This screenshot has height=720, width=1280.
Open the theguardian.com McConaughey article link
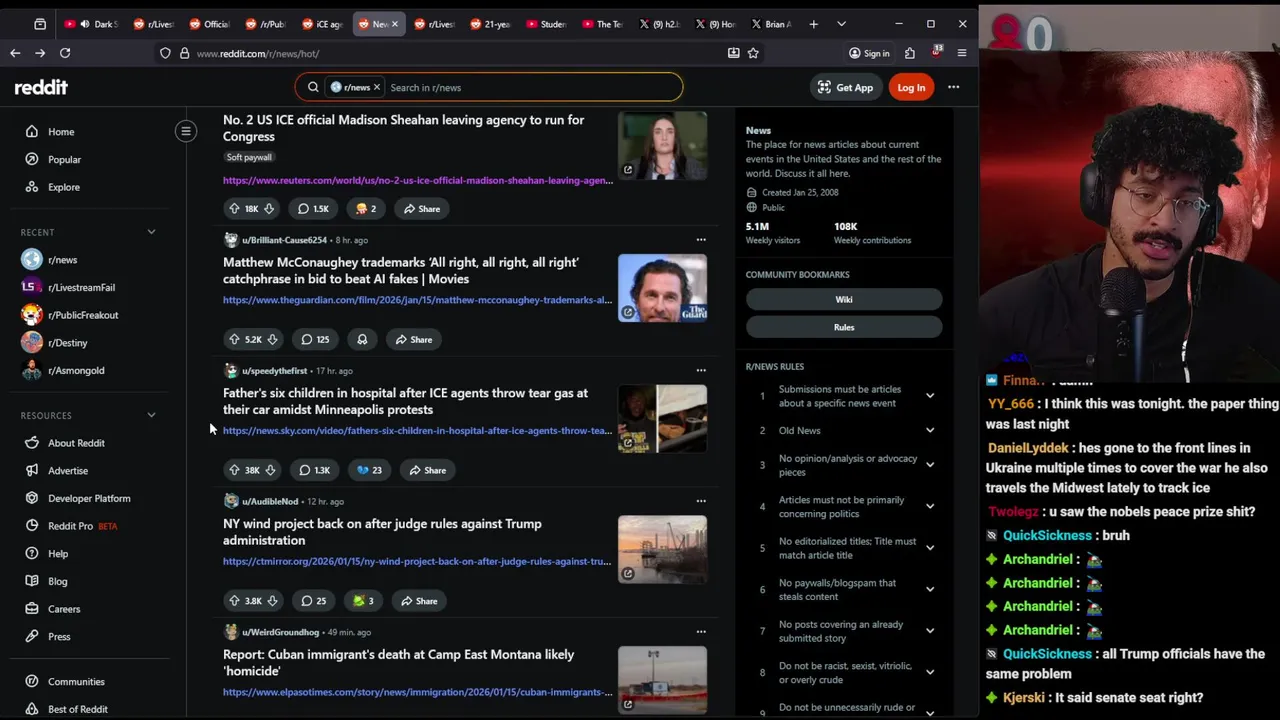[417, 300]
